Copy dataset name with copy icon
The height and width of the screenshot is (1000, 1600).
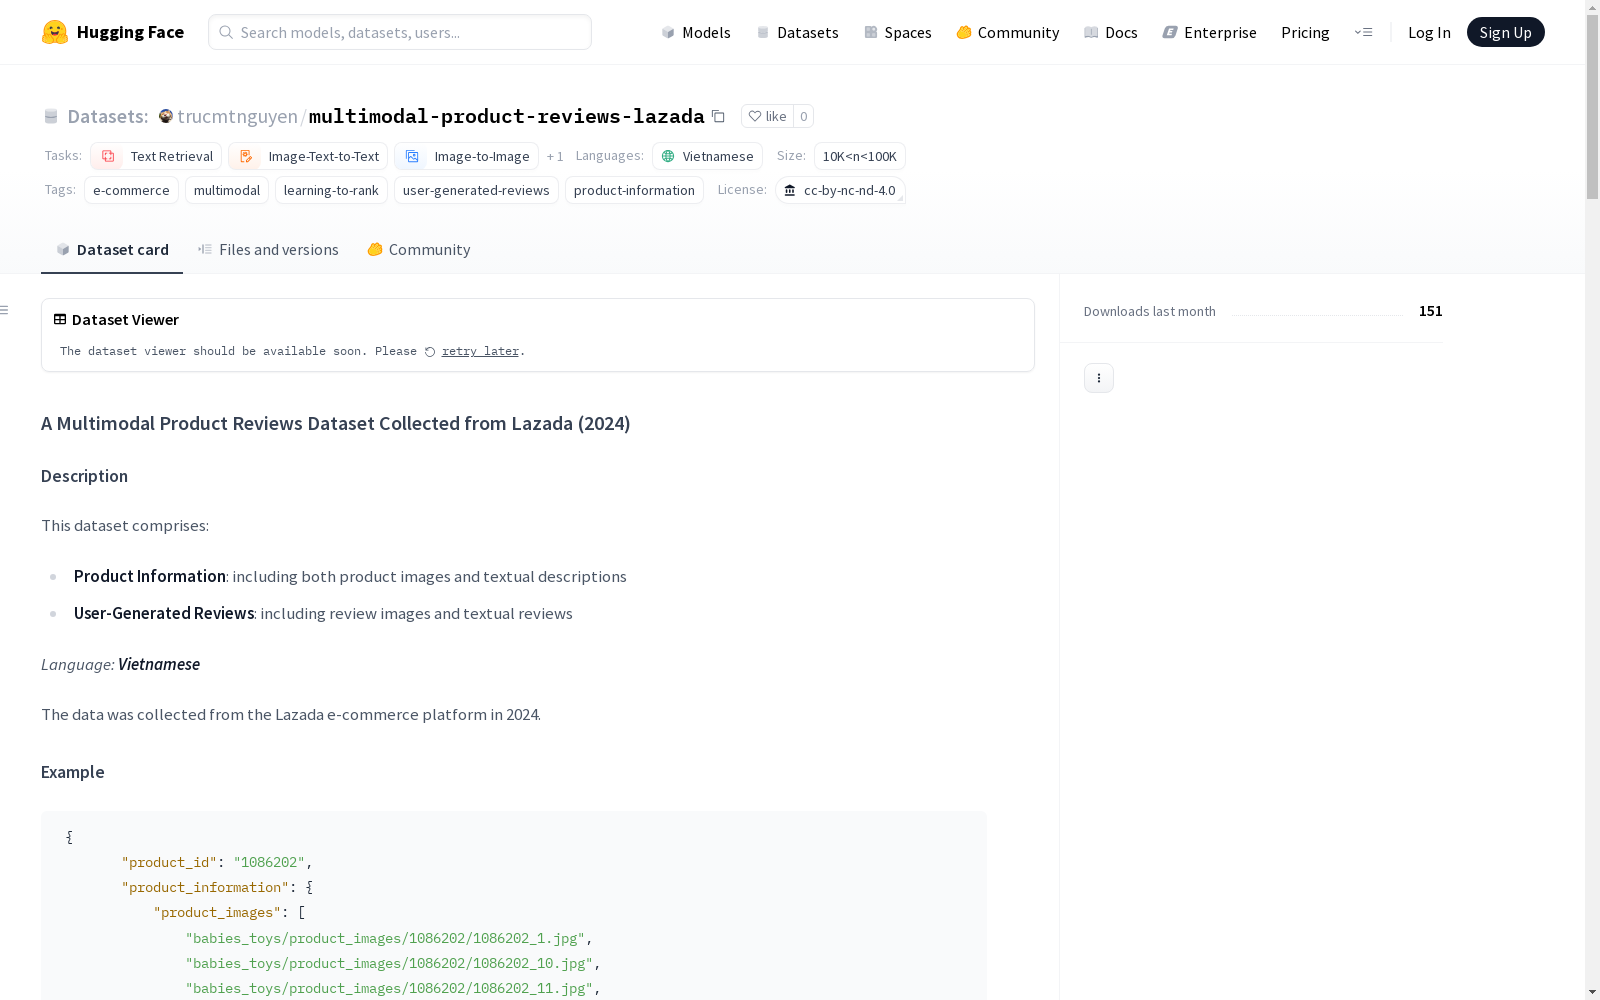718,116
